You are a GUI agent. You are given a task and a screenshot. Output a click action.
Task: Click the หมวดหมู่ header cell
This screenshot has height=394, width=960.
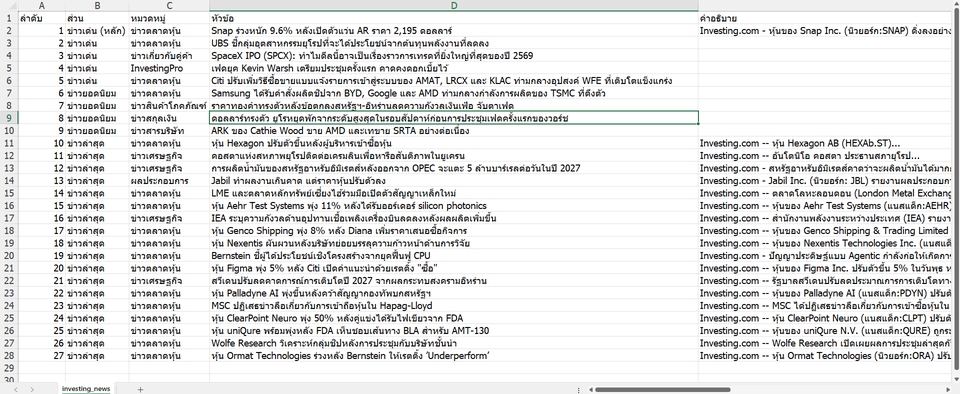(169, 18)
